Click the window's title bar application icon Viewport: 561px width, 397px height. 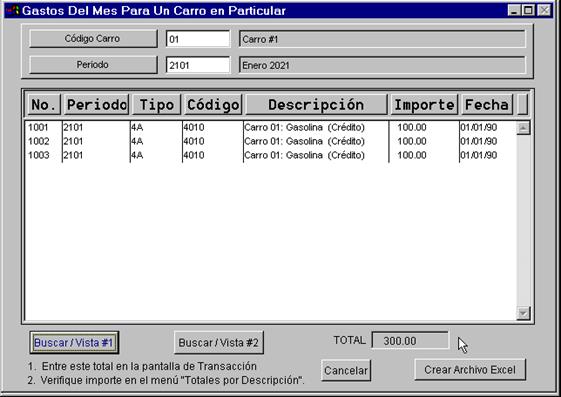tap(13, 10)
